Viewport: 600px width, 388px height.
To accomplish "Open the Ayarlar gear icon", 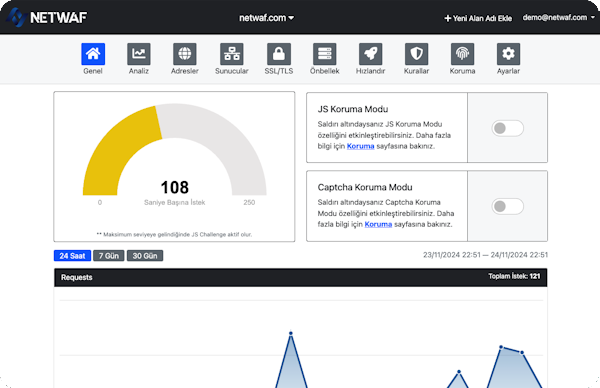I will pos(508,54).
